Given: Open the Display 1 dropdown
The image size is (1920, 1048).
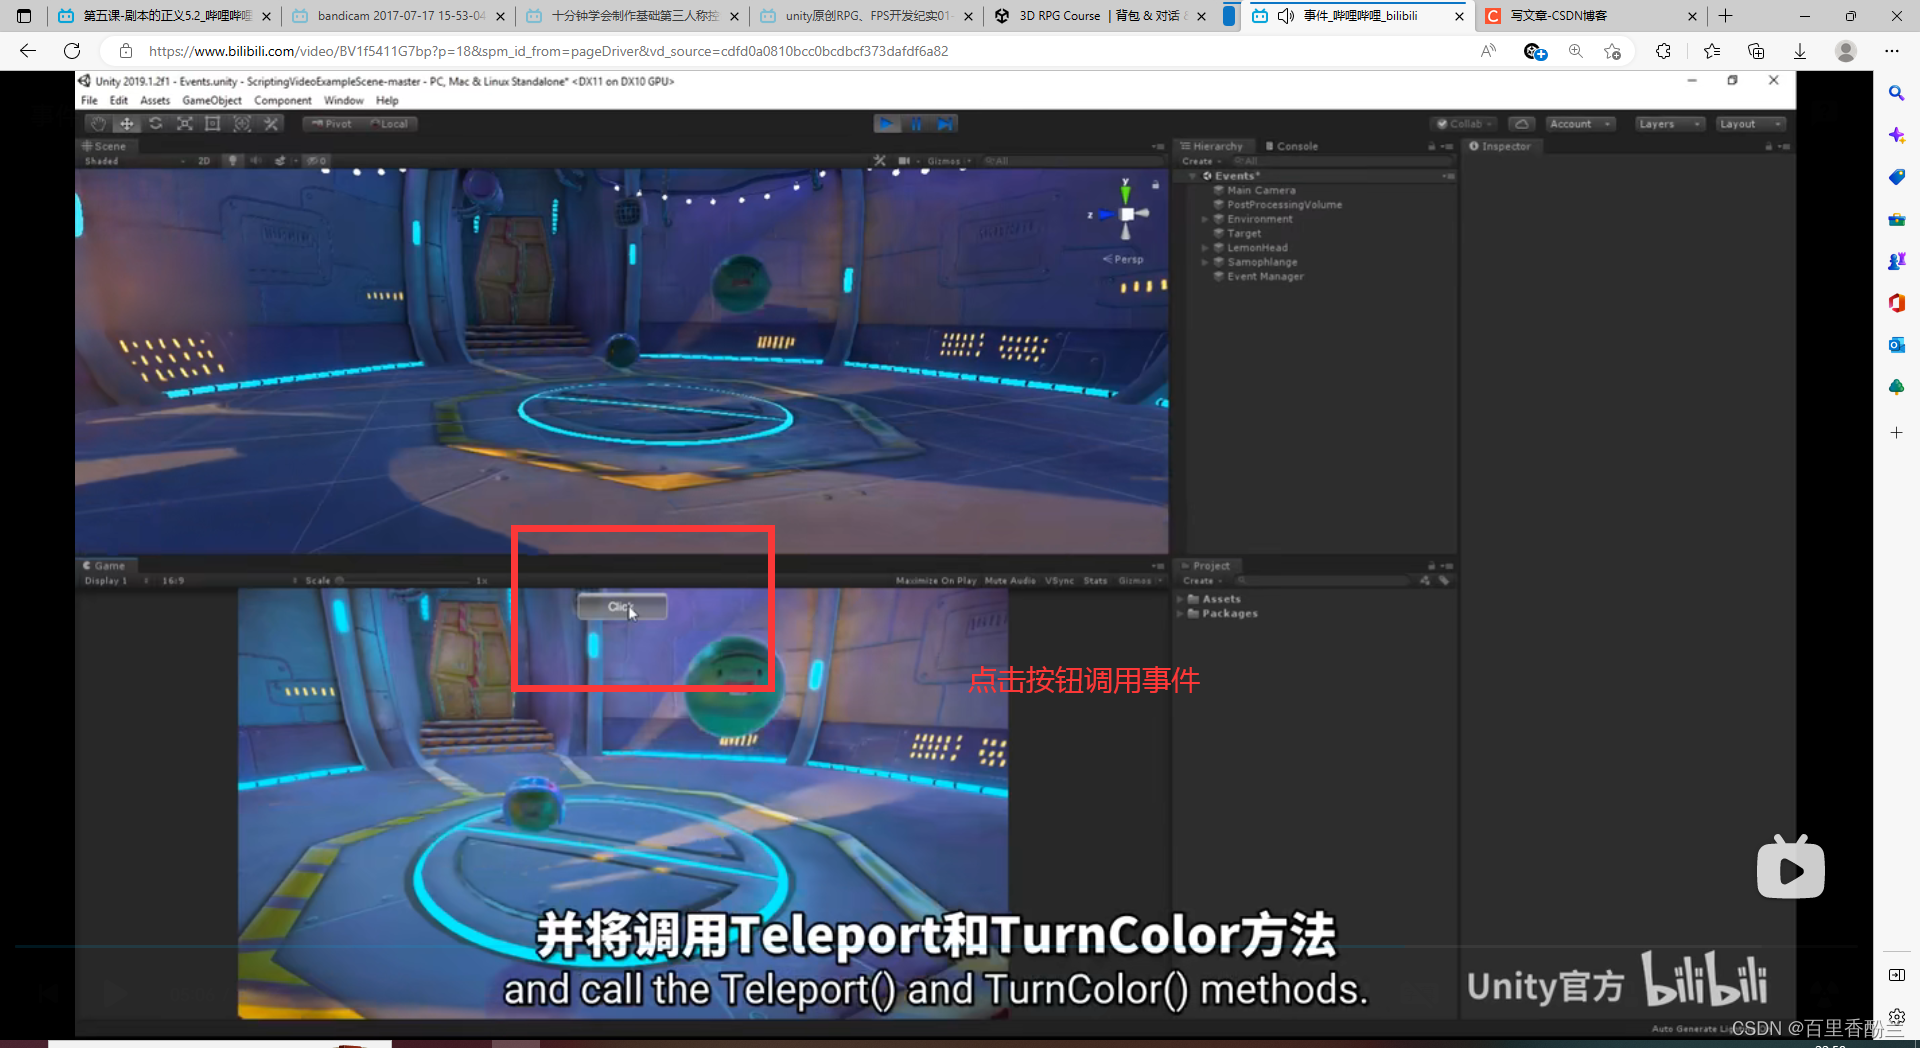Looking at the screenshot, I should point(116,581).
